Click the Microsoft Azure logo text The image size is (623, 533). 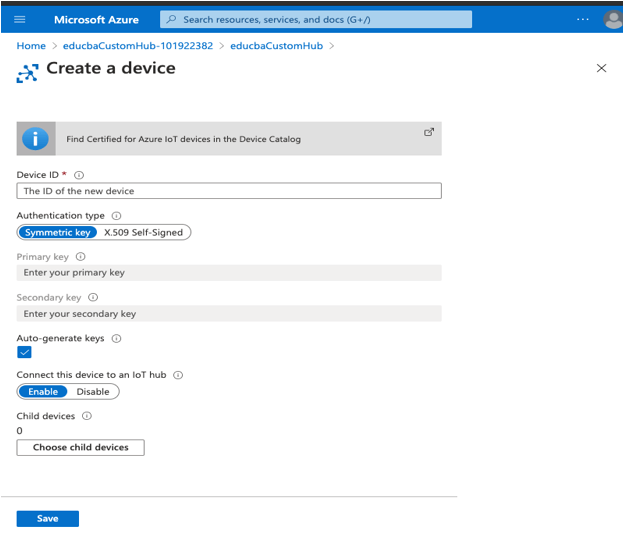coord(96,20)
